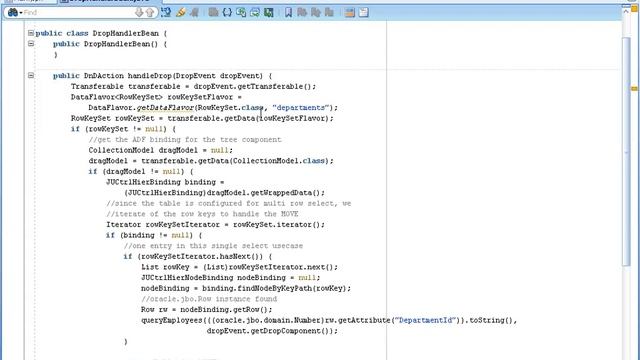Viewport: 640px width, 360px height.
Task: Collapse the DropHandlerBean class fold
Action: (x=31, y=33)
